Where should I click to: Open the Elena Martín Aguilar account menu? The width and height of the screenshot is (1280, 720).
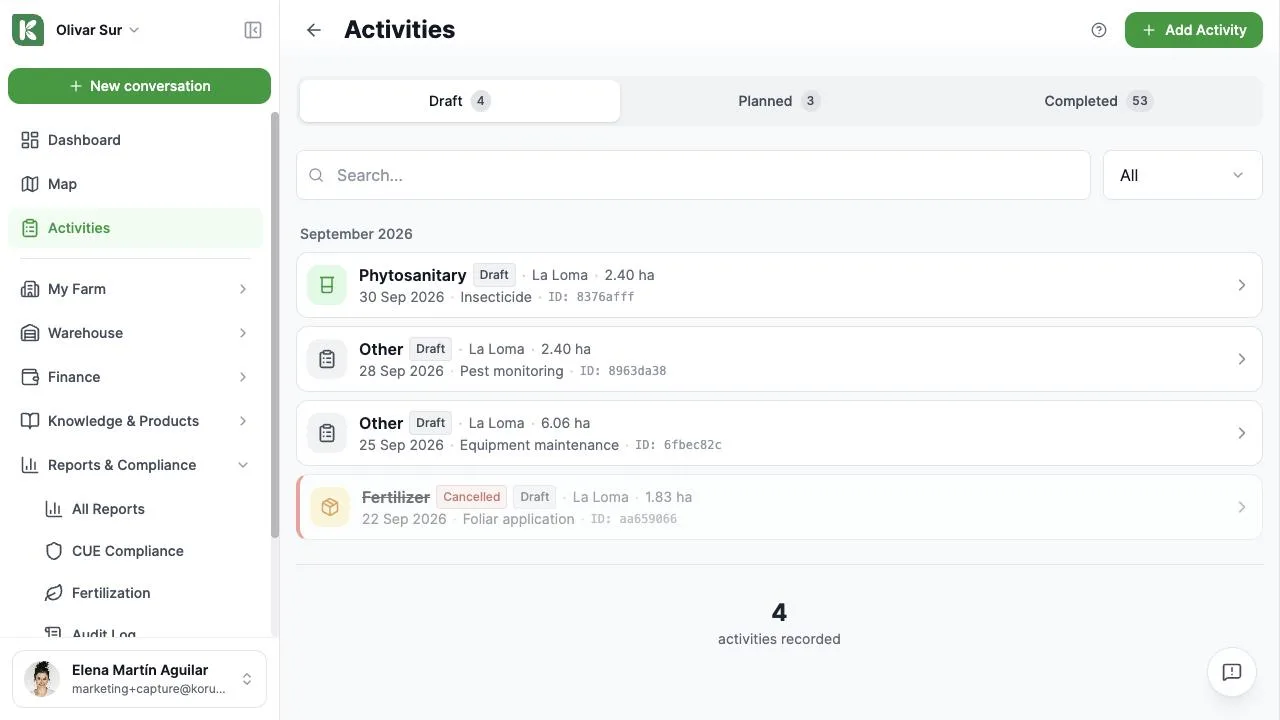[139, 679]
